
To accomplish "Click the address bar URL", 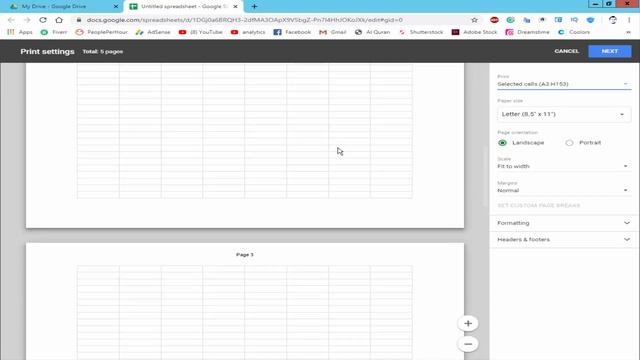I will point(245,20).
